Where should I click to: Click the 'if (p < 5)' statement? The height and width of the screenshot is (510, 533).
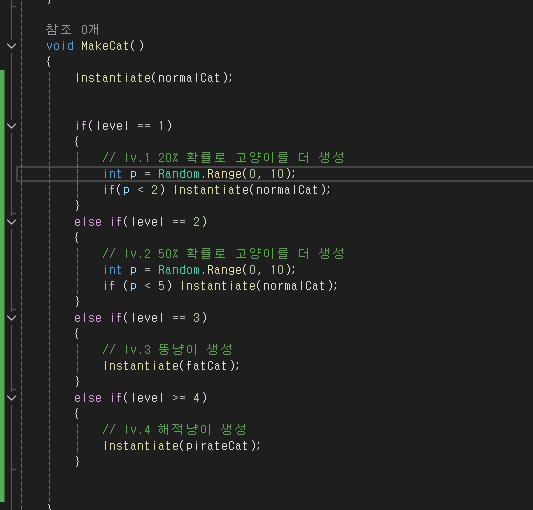click(220, 286)
